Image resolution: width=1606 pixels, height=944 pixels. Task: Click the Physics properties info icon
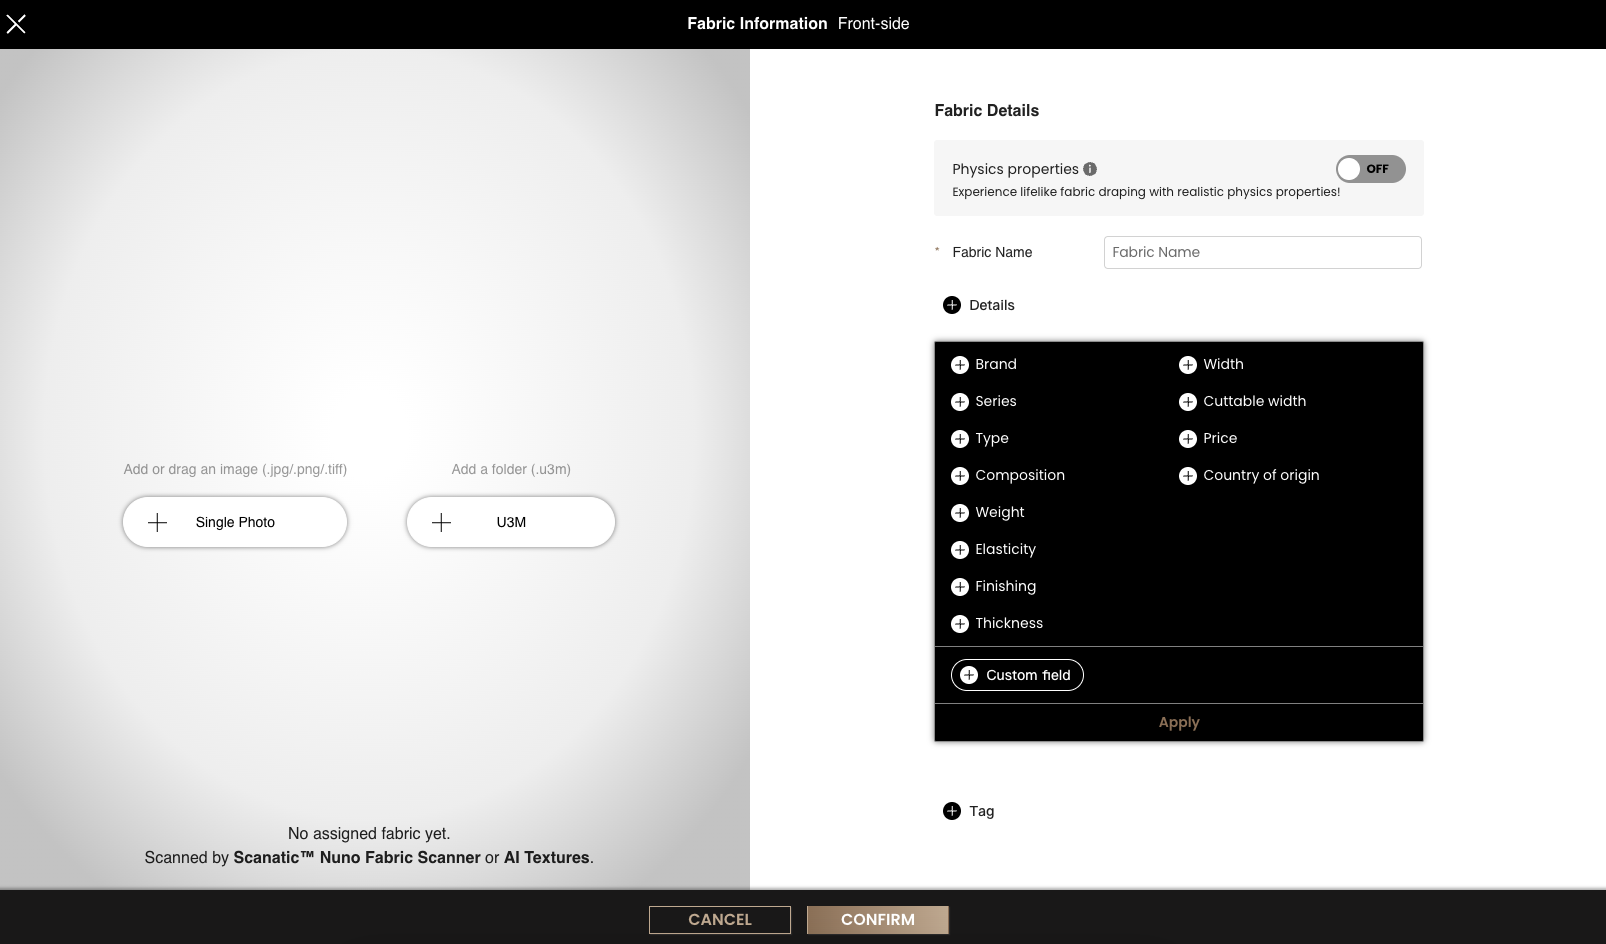1090,169
